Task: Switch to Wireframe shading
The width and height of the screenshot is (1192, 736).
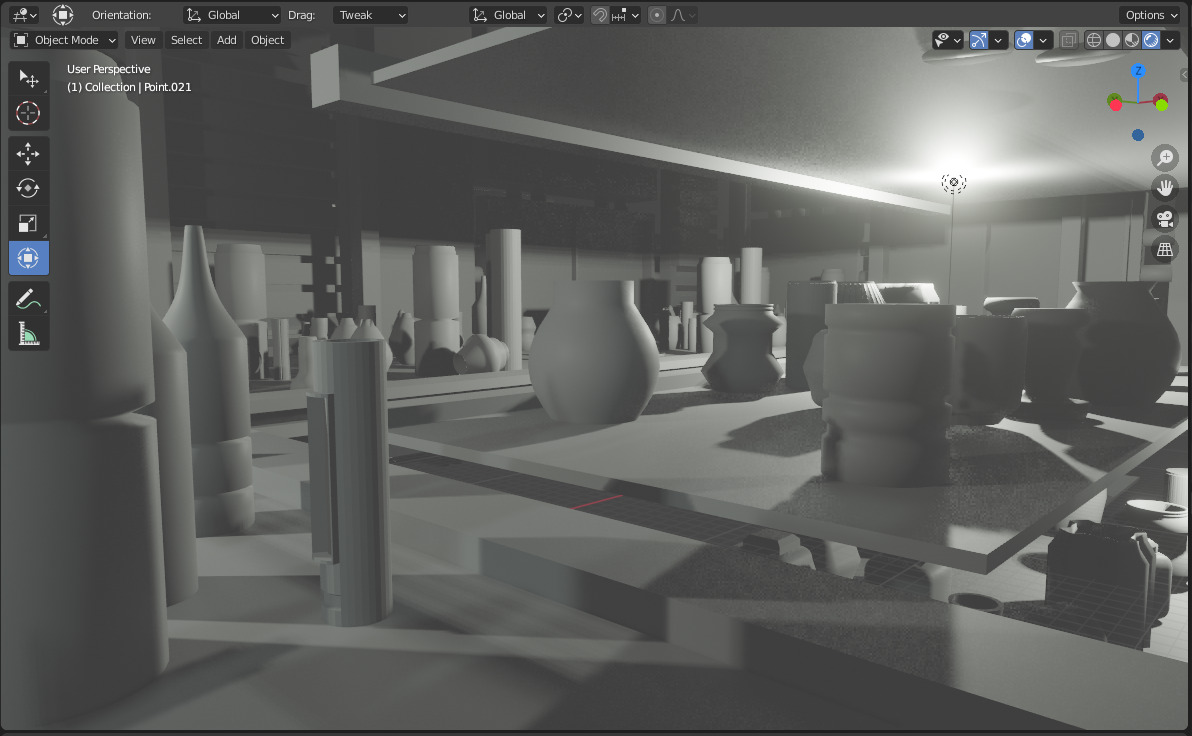Action: point(1094,40)
